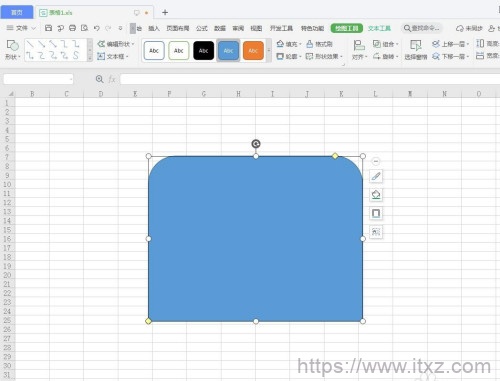Click the Name Box input field

tap(38, 79)
